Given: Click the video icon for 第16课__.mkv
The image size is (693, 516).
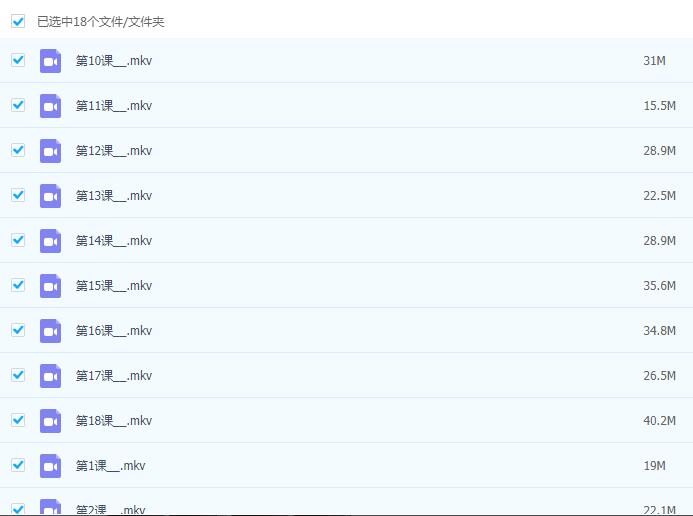Looking at the screenshot, I should click(50, 330).
